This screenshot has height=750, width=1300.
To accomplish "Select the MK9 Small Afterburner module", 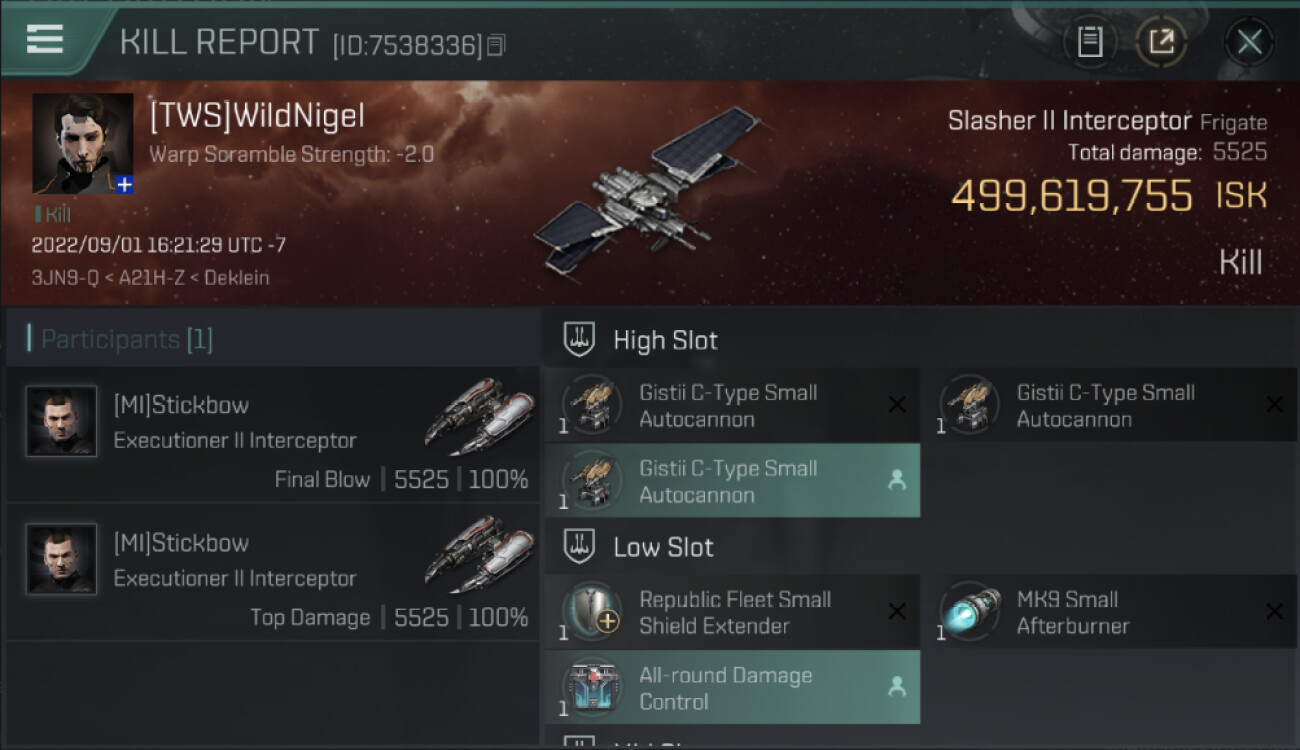I will click(x=1109, y=612).
